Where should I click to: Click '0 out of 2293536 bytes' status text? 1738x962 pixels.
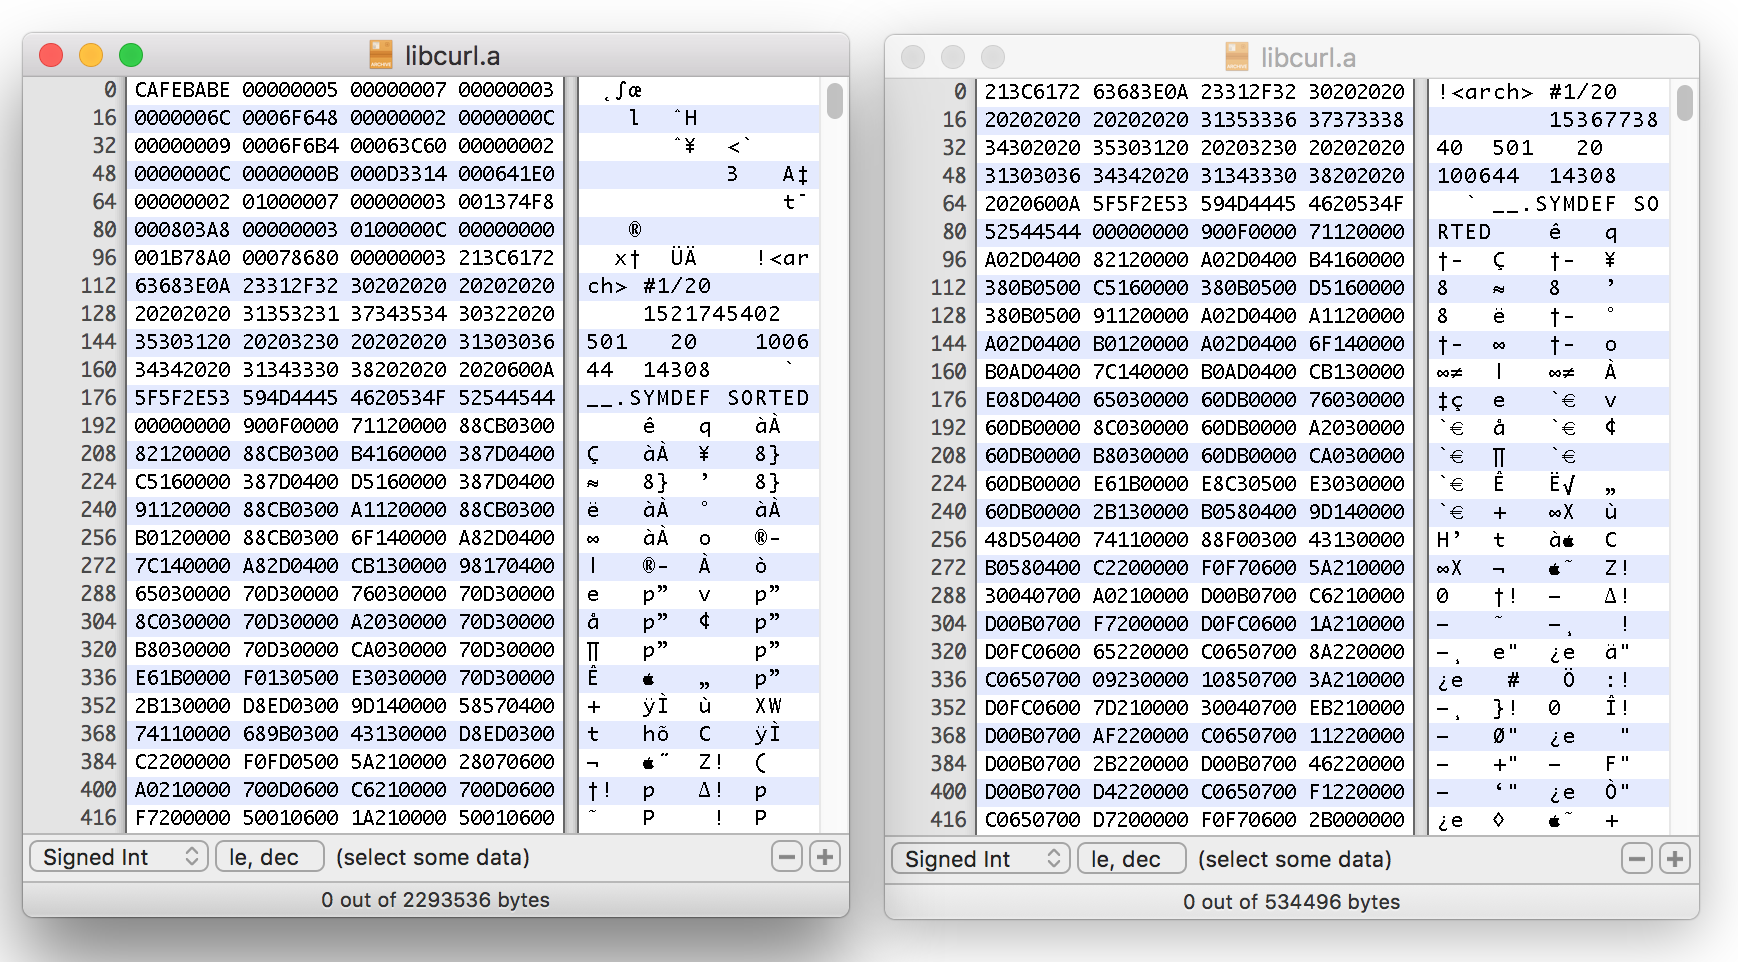click(x=435, y=900)
